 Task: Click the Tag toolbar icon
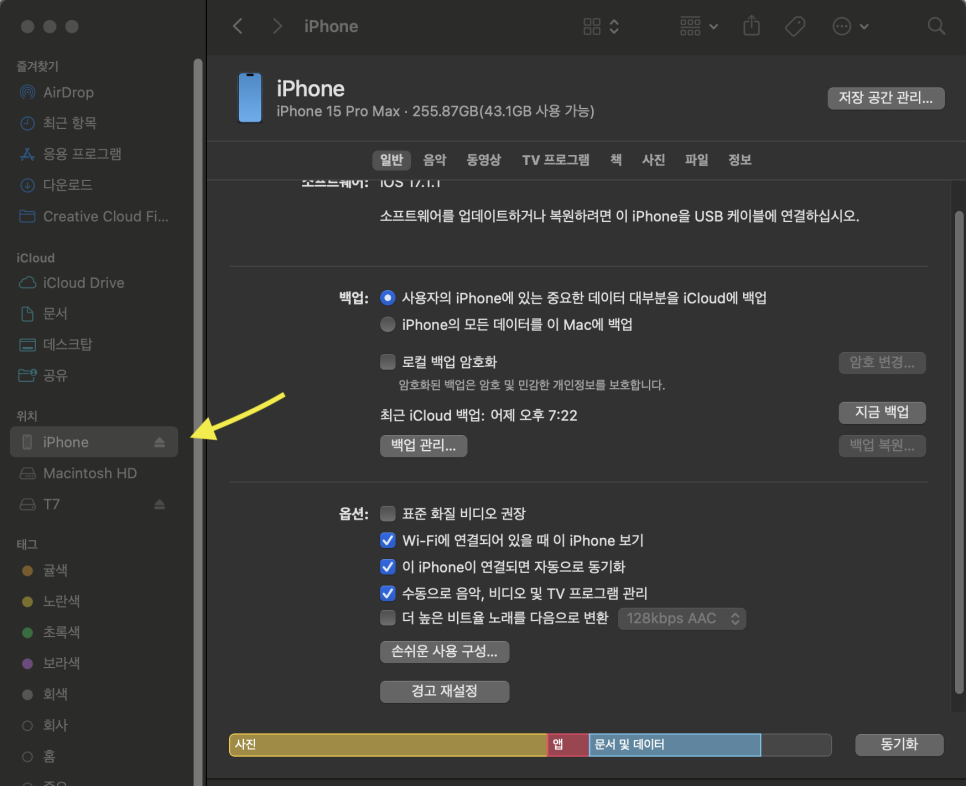click(x=795, y=26)
